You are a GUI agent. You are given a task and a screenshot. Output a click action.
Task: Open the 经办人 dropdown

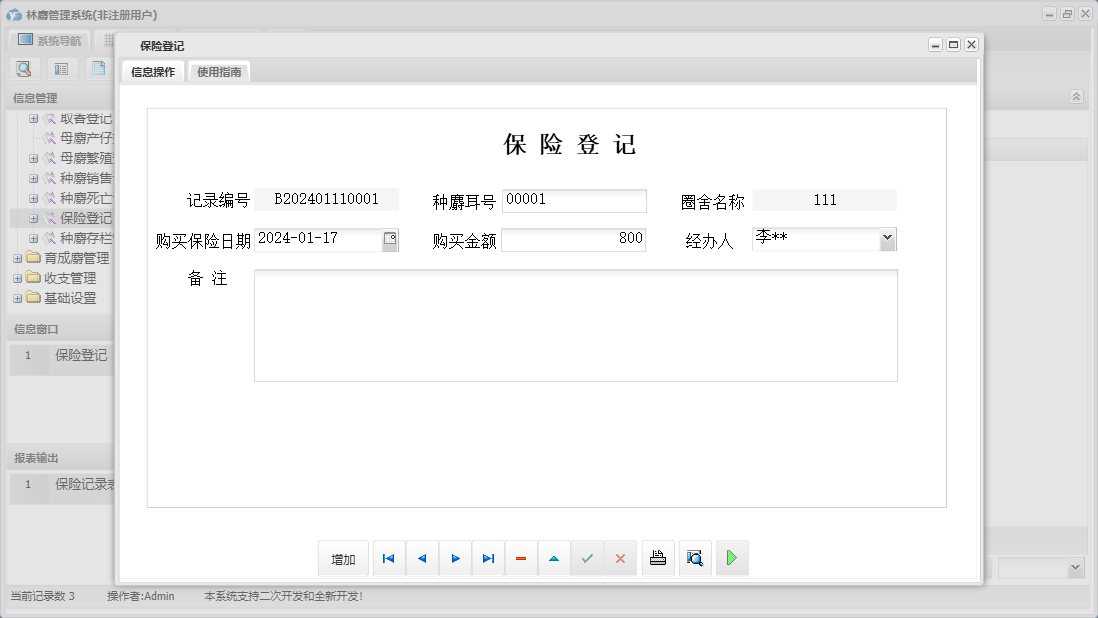886,238
